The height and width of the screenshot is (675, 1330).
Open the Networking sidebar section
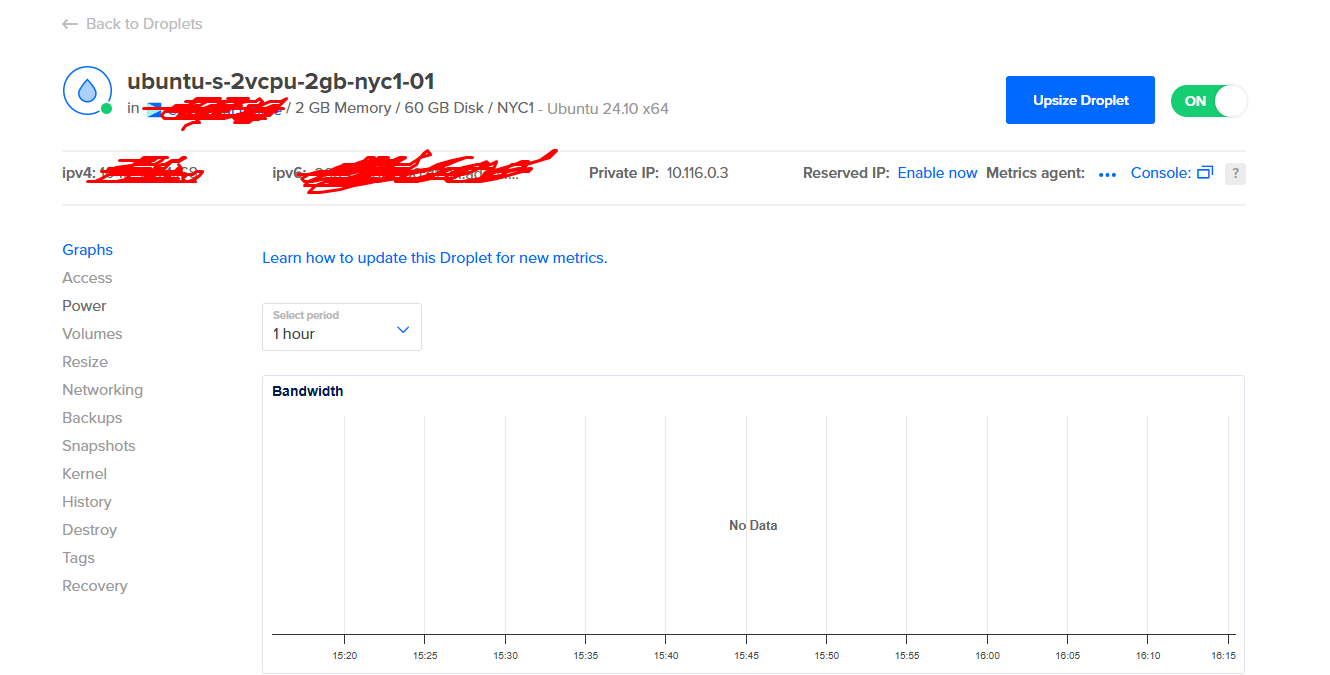pos(102,390)
